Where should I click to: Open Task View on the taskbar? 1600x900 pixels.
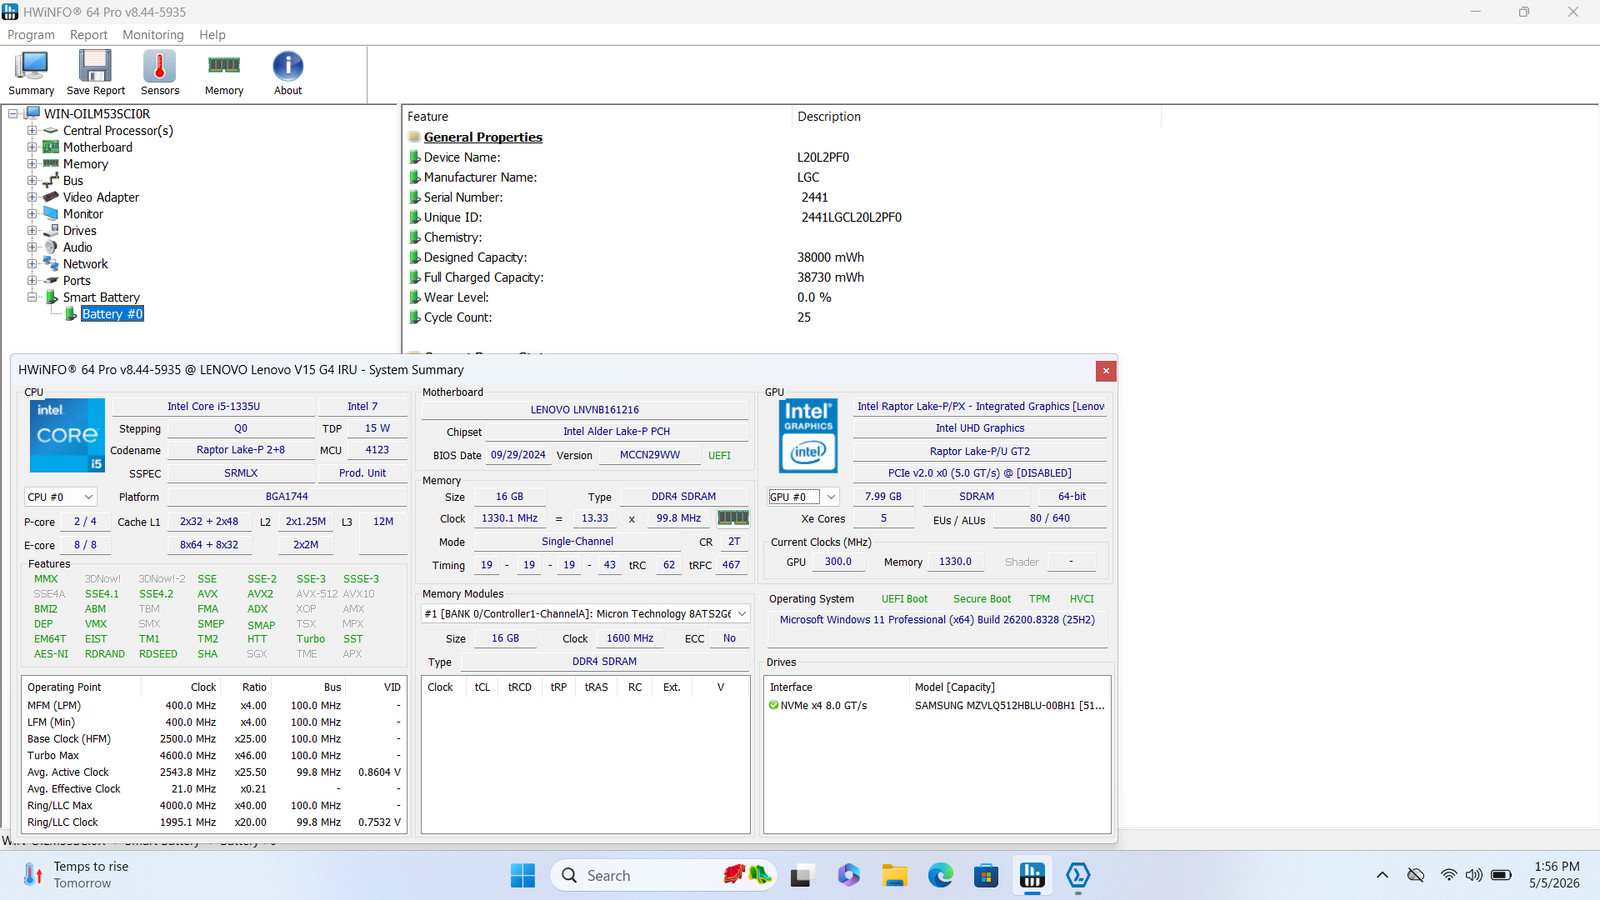pos(801,876)
